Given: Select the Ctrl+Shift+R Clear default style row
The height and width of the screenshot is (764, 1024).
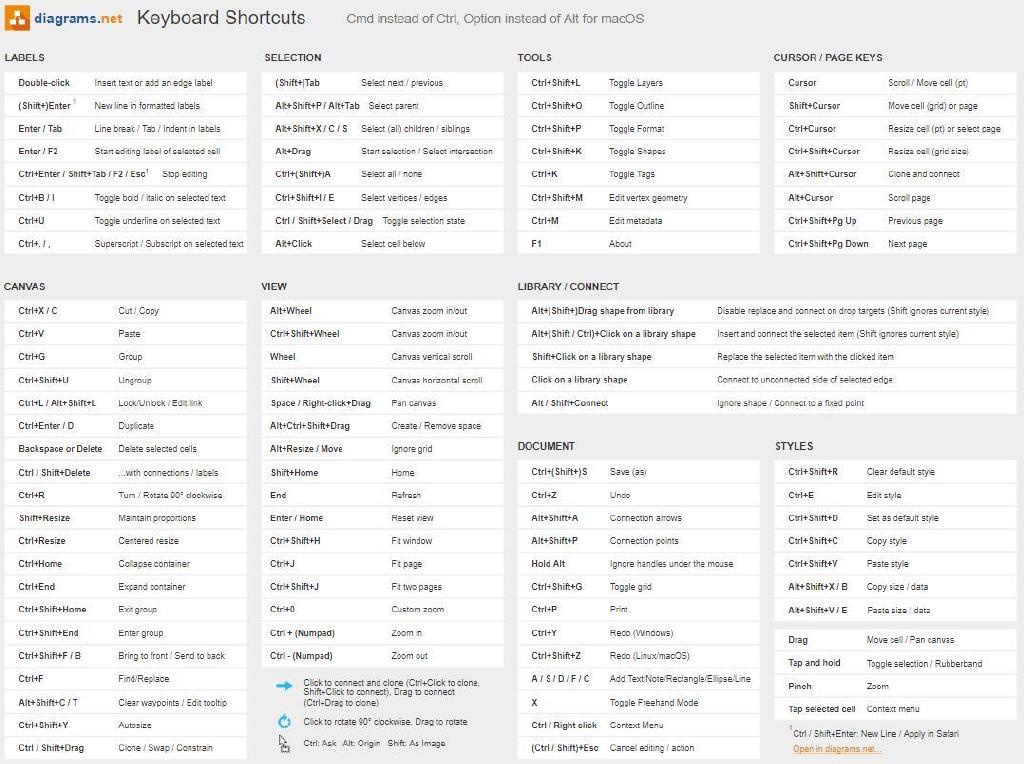Looking at the screenshot, I should [894, 472].
